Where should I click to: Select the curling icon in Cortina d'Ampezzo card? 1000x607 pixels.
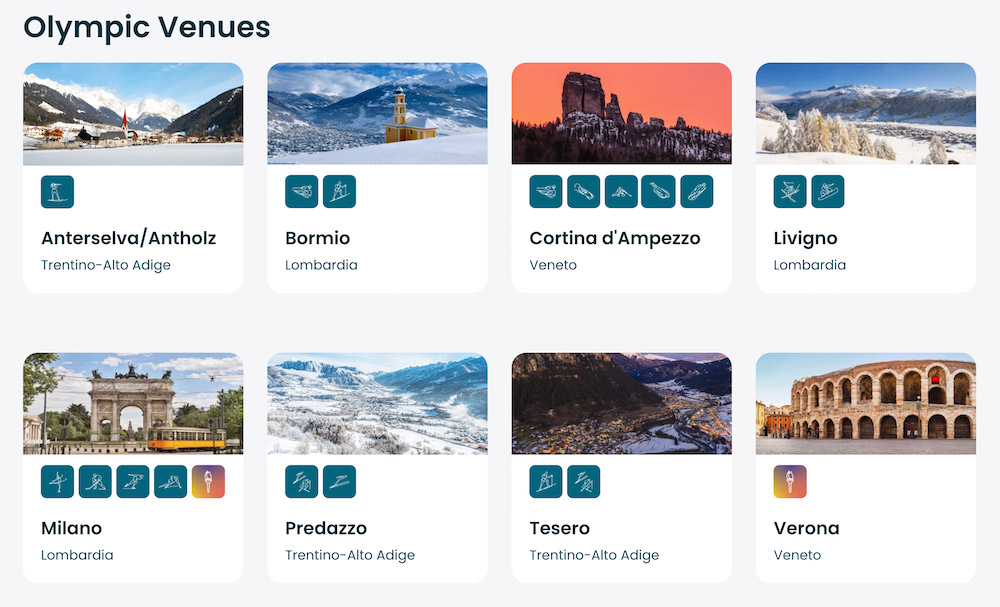click(620, 192)
